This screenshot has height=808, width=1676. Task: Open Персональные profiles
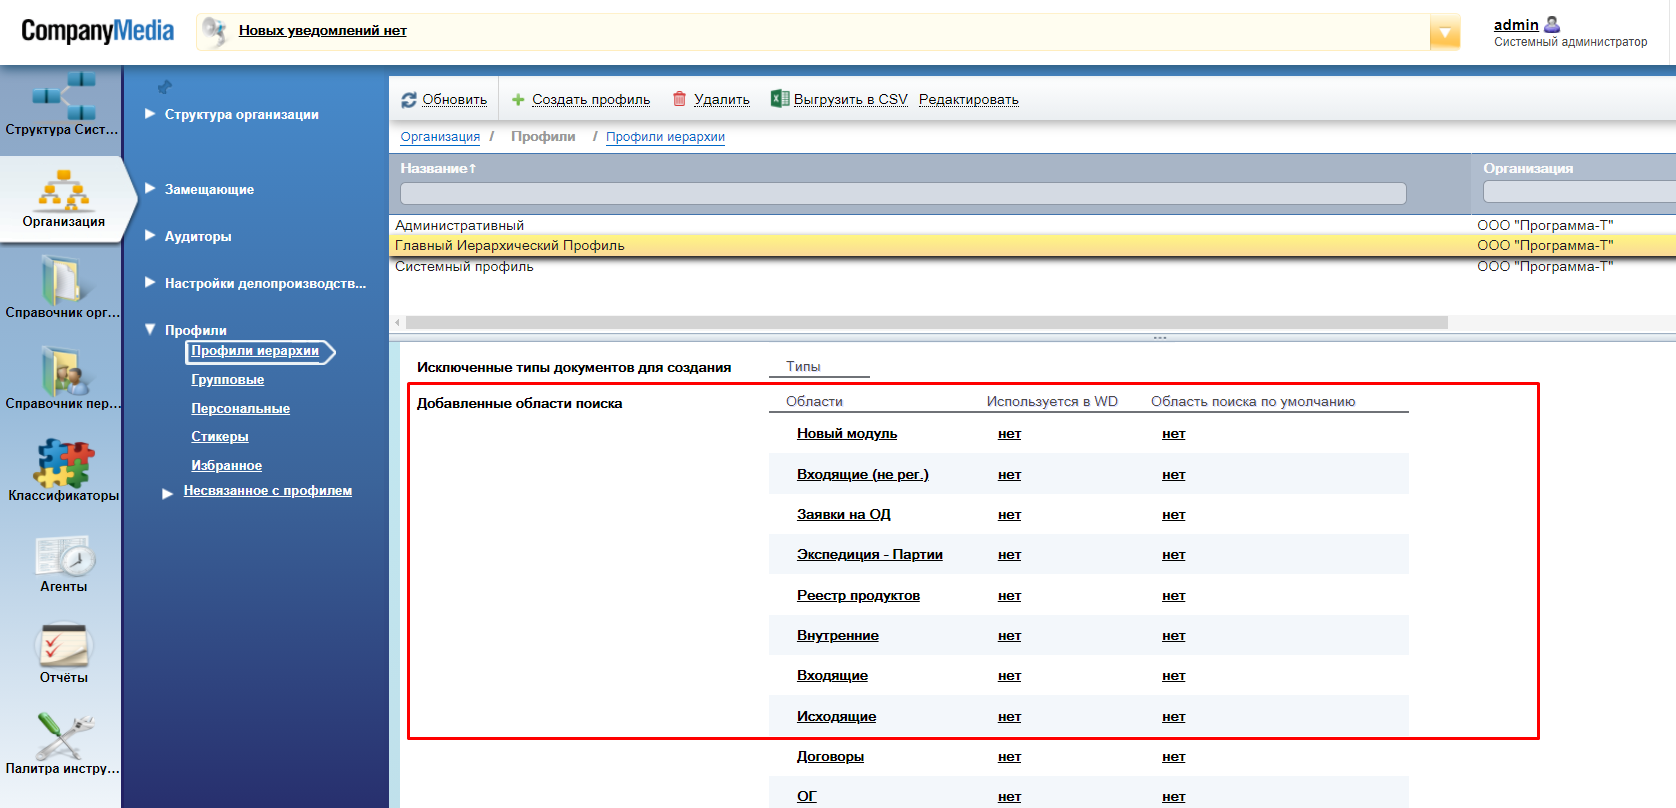click(x=241, y=409)
